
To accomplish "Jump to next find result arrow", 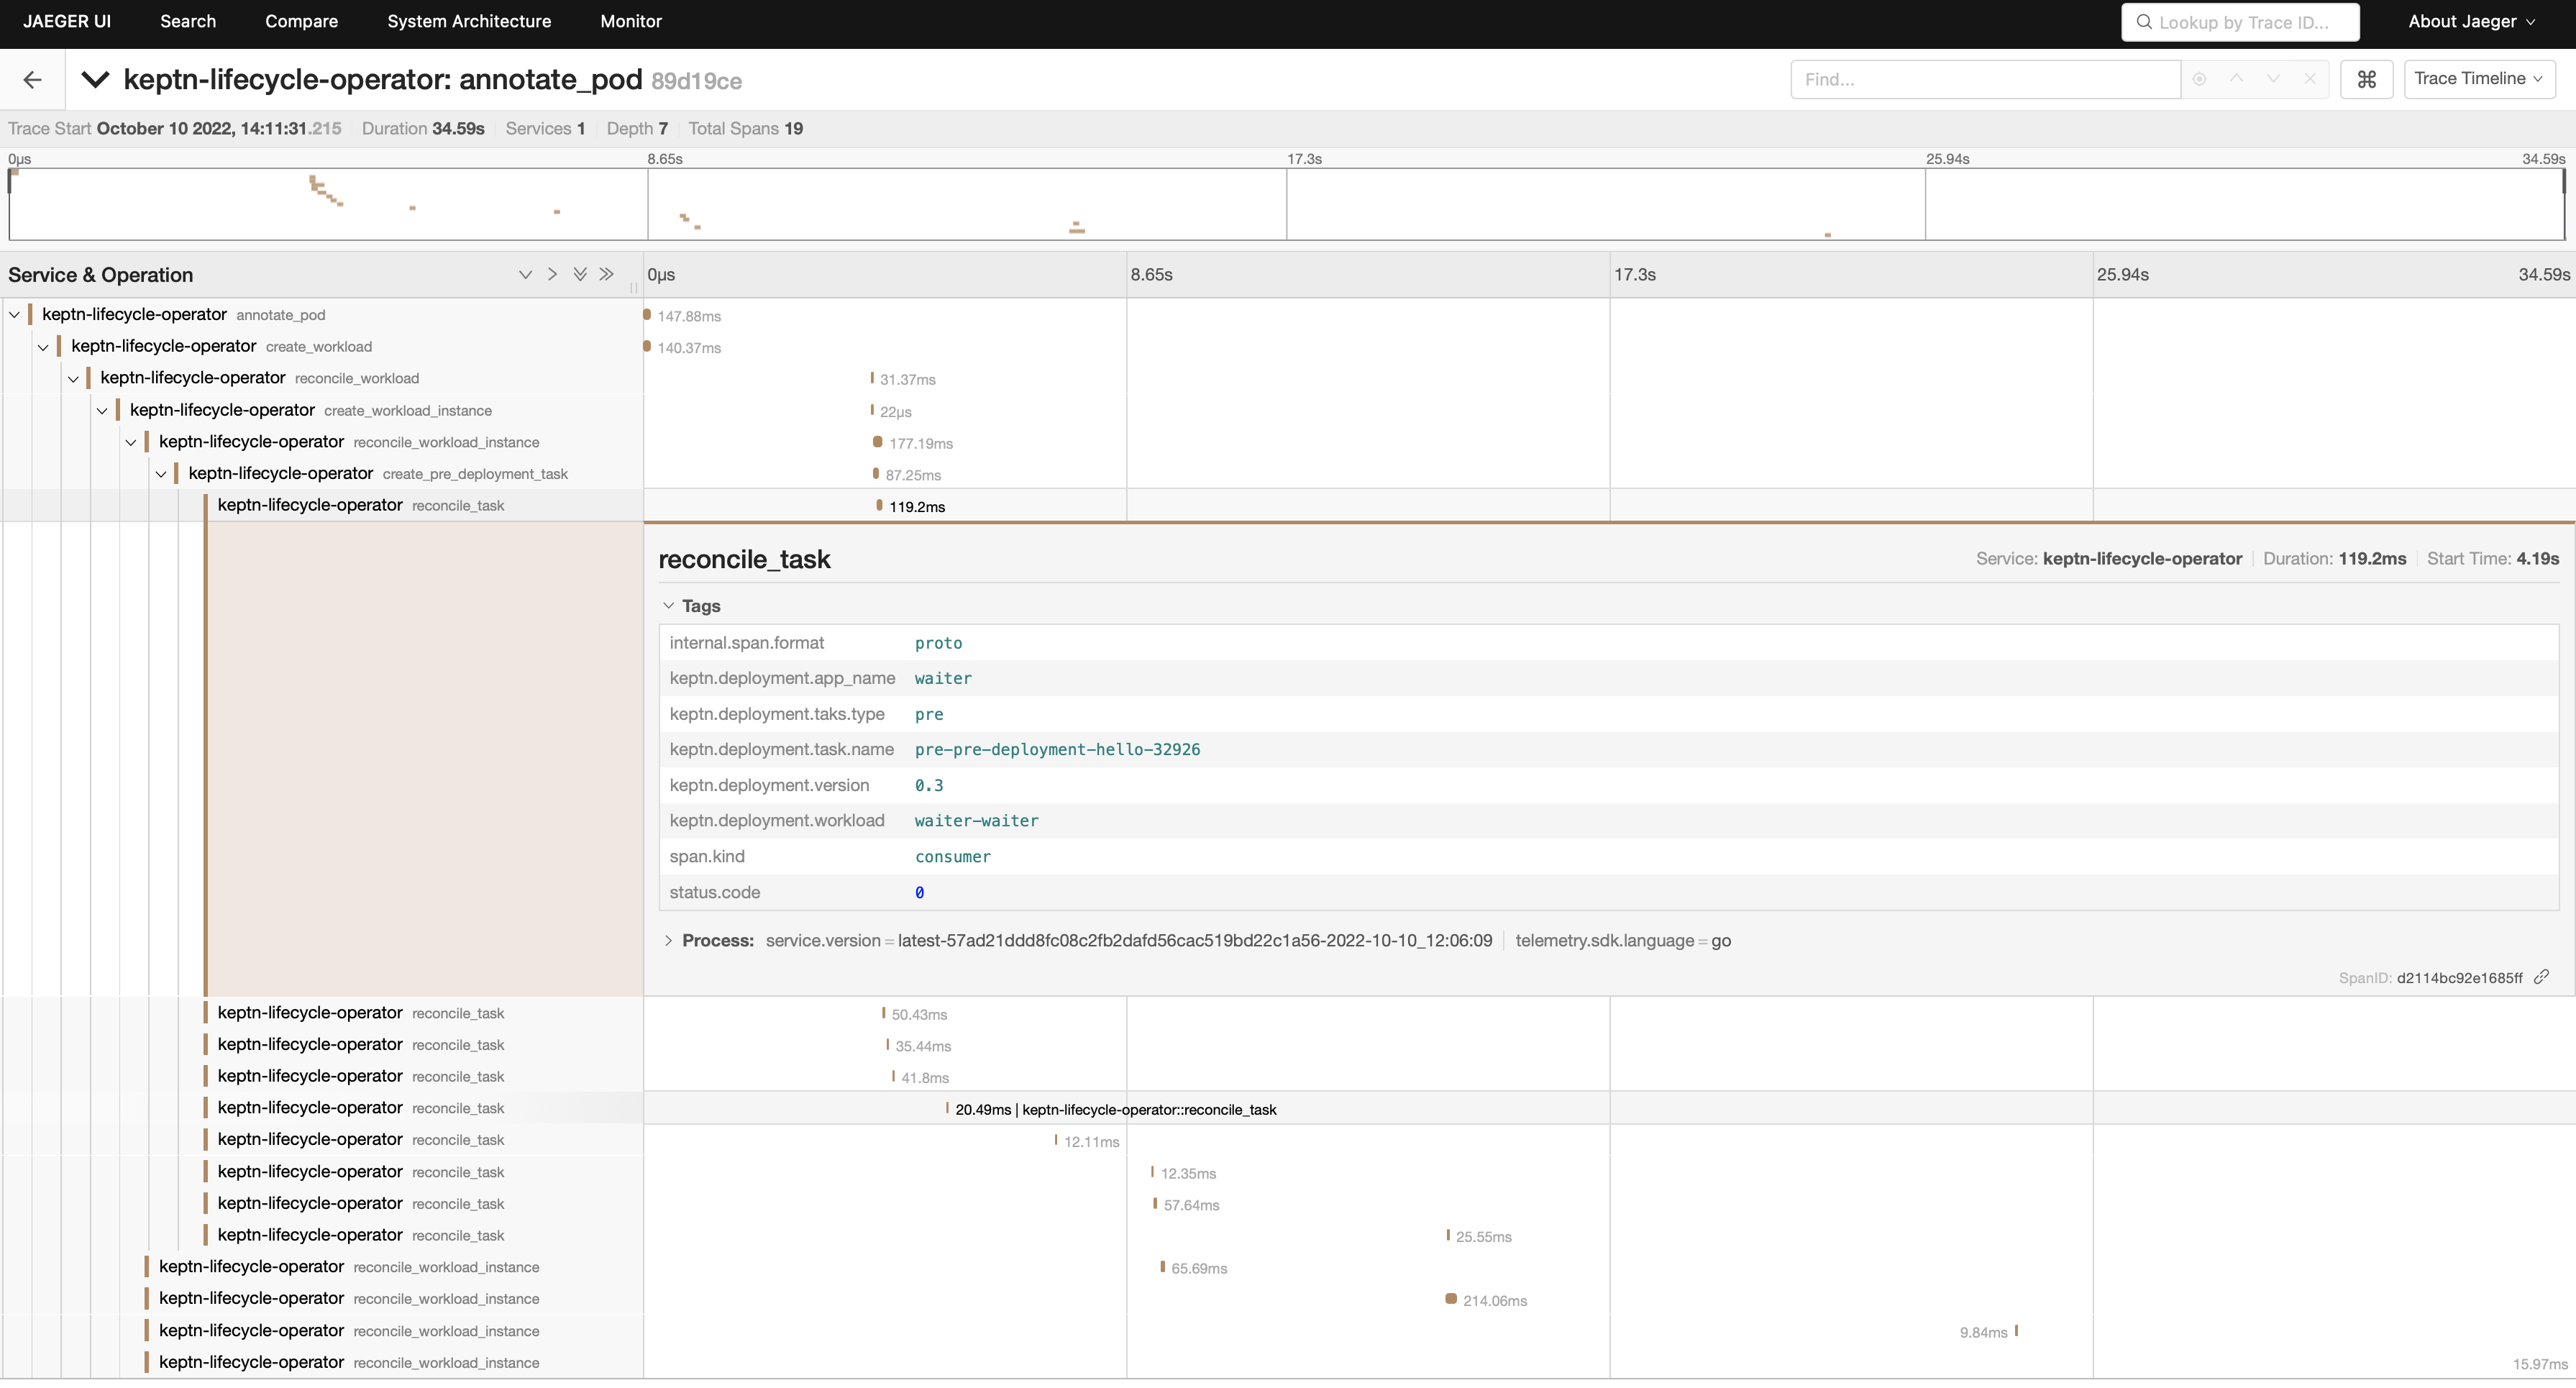I will tap(2273, 79).
